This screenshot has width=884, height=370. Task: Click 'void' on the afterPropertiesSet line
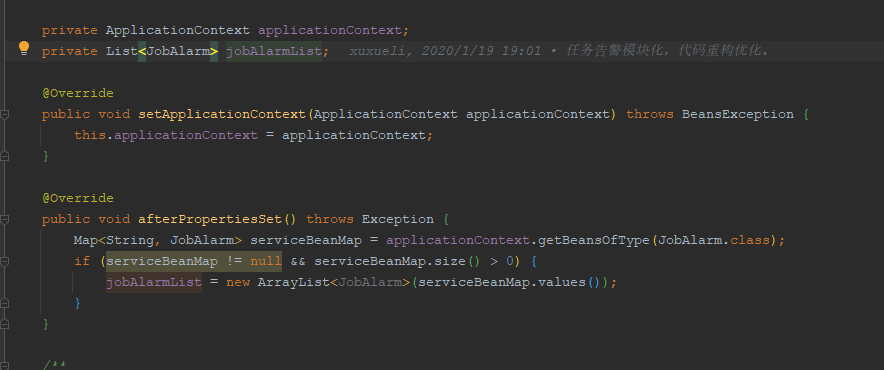point(114,219)
